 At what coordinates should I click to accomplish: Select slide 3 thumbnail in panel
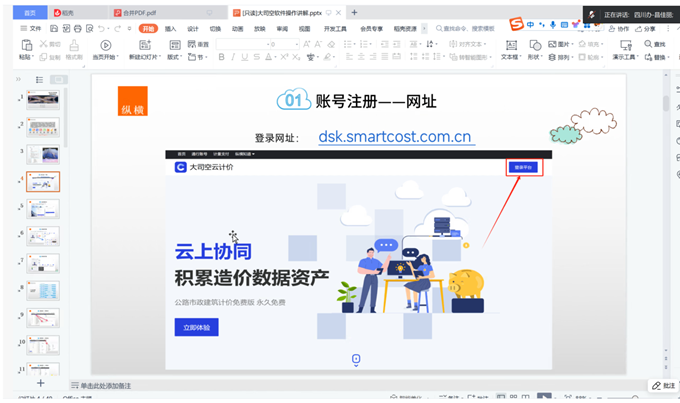click(42, 154)
